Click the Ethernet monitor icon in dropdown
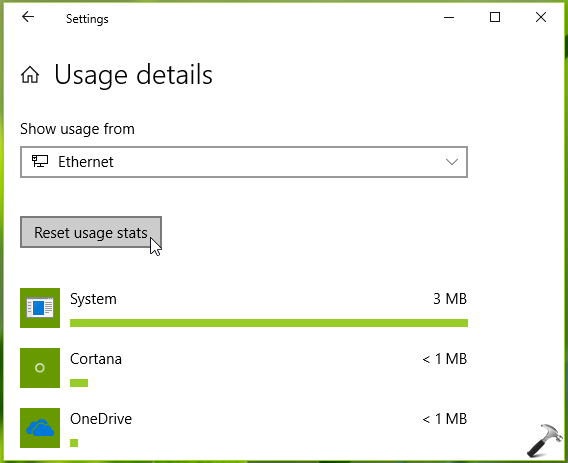The width and height of the screenshot is (568, 463). (40, 161)
